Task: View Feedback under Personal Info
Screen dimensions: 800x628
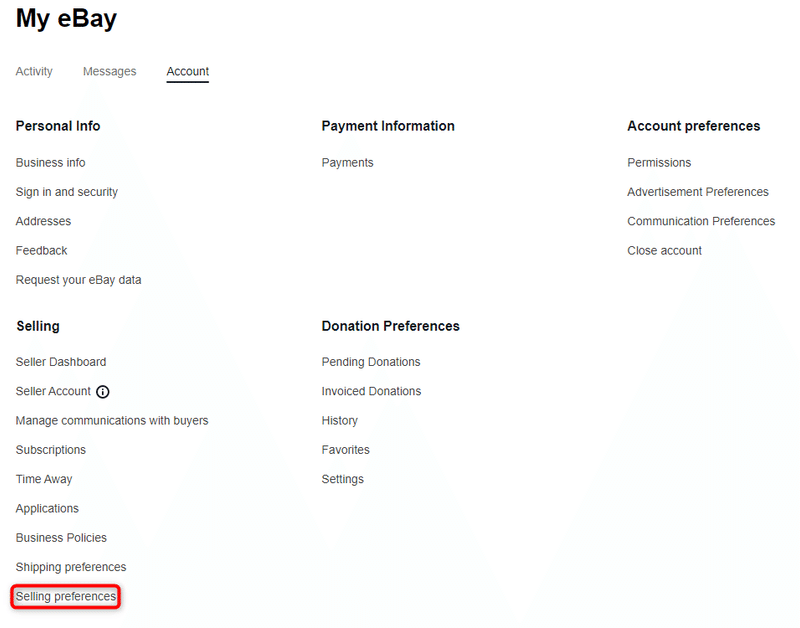Action: click(x=41, y=250)
